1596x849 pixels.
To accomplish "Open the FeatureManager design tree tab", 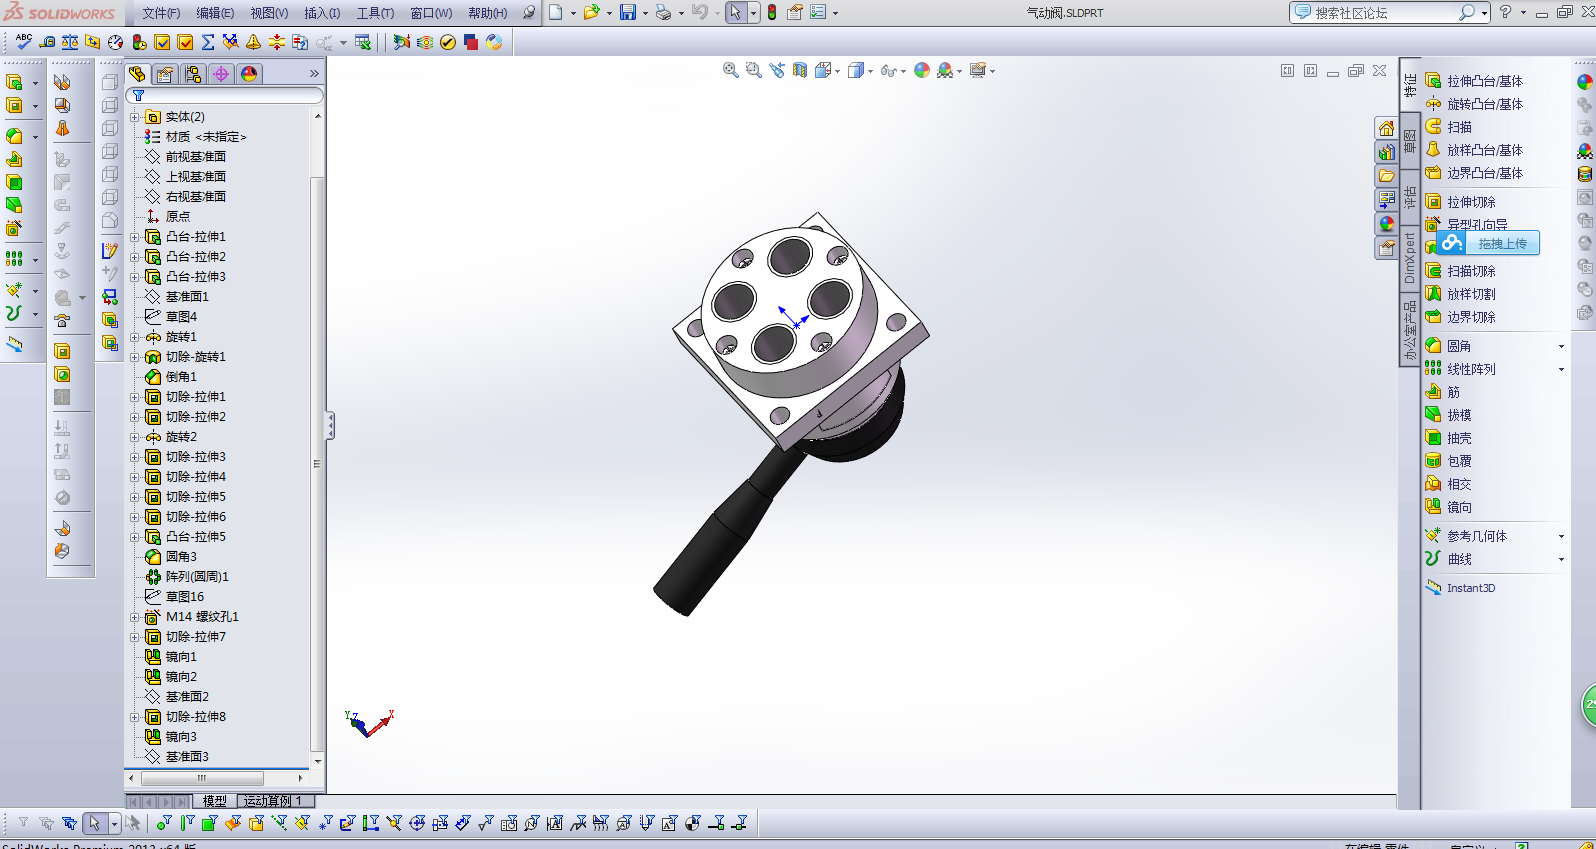I will [137, 74].
